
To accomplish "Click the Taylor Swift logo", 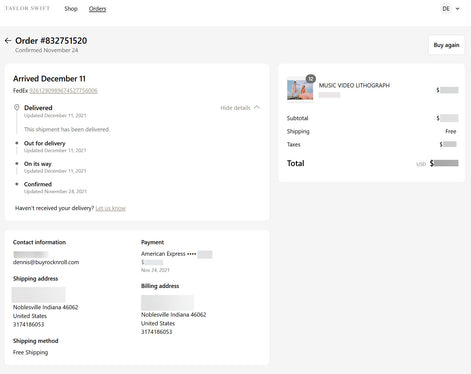I will click(27, 8).
